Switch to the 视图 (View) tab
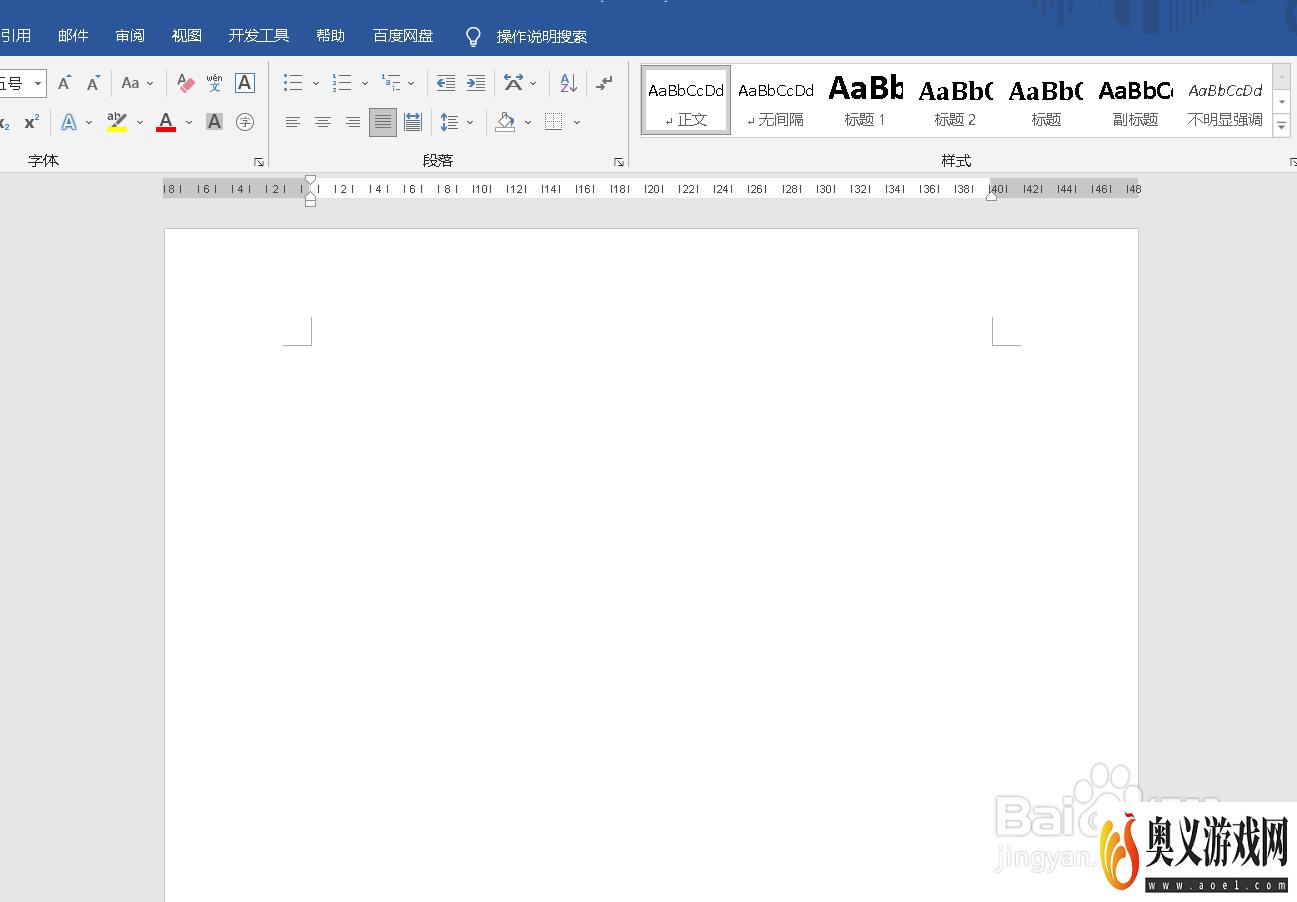Image resolution: width=1297 pixels, height=902 pixels. pyautogui.click(x=187, y=36)
